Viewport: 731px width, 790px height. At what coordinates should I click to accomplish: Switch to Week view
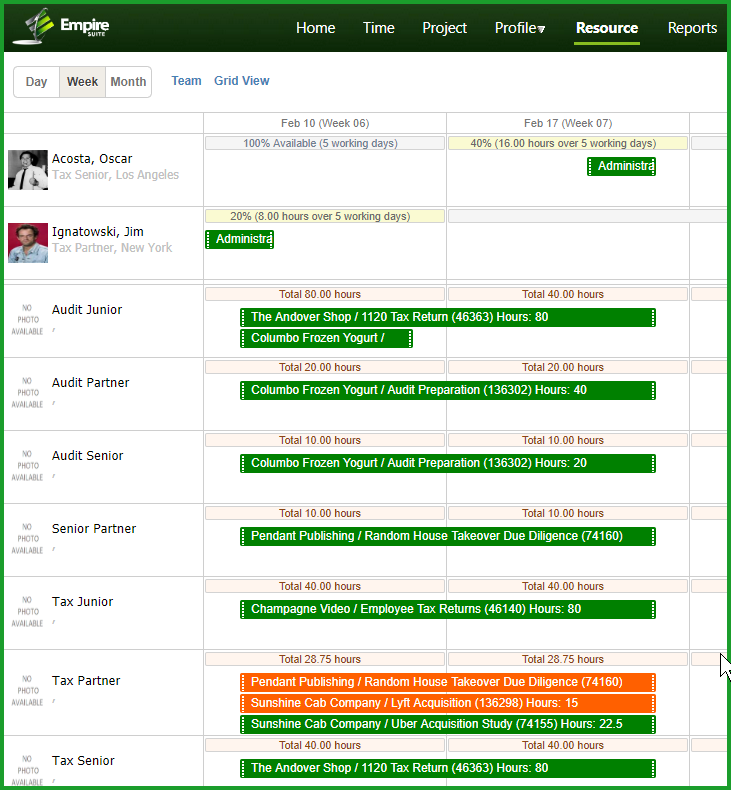82,82
